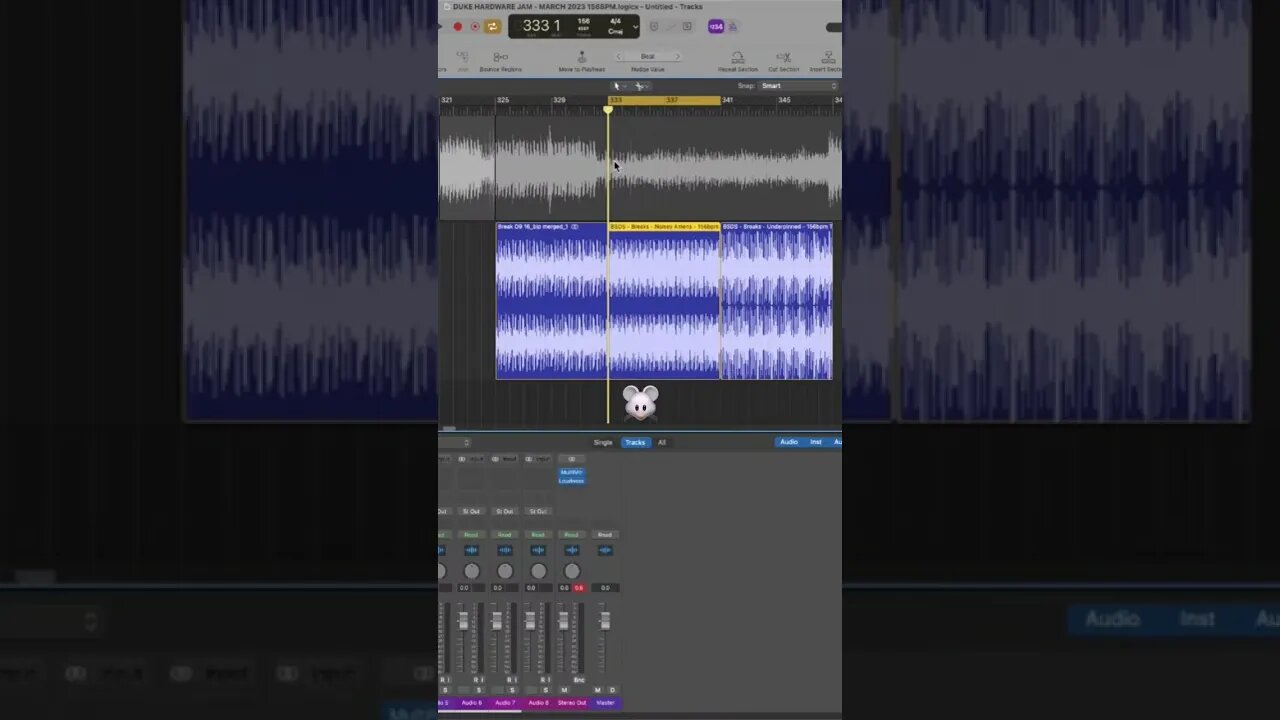Toggle the metronome click button
This screenshot has width=1280, height=720.
(x=732, y=27)
